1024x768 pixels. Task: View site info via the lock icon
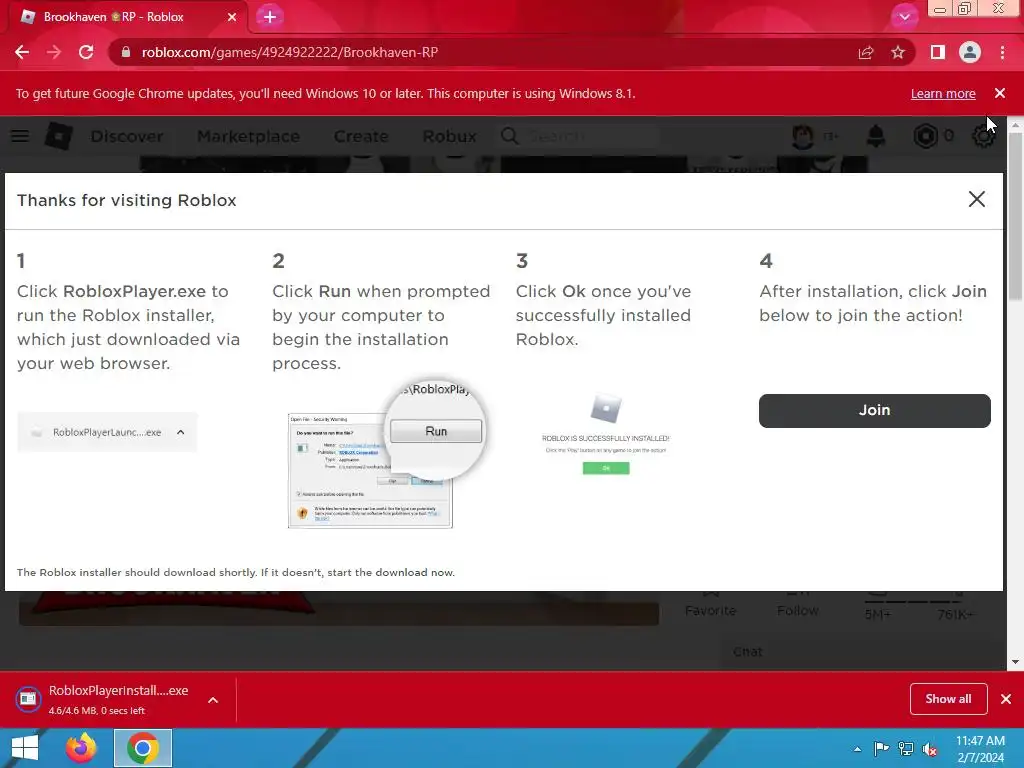coord(126,52)
